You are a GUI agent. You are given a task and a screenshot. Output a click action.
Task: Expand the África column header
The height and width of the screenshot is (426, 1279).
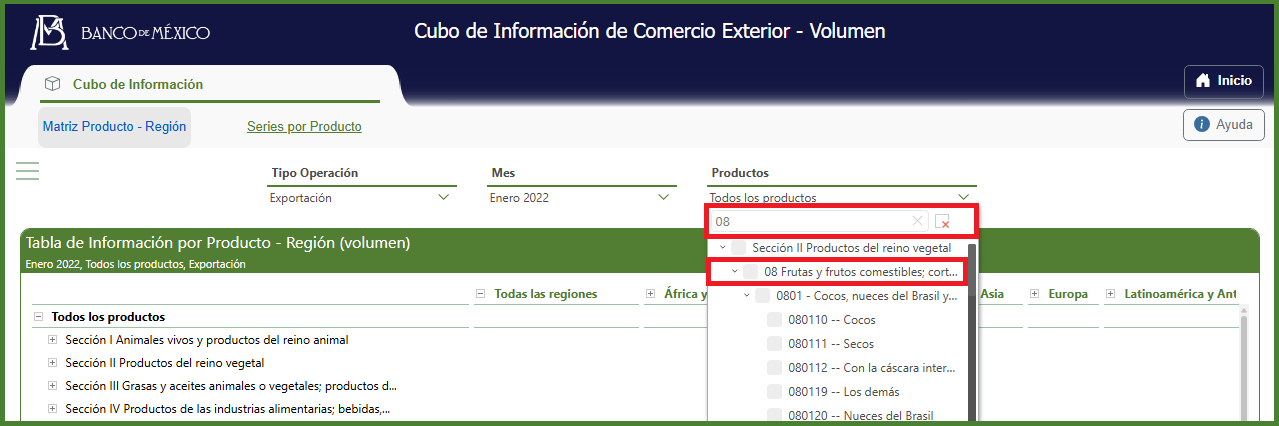[x=651, y=294]
